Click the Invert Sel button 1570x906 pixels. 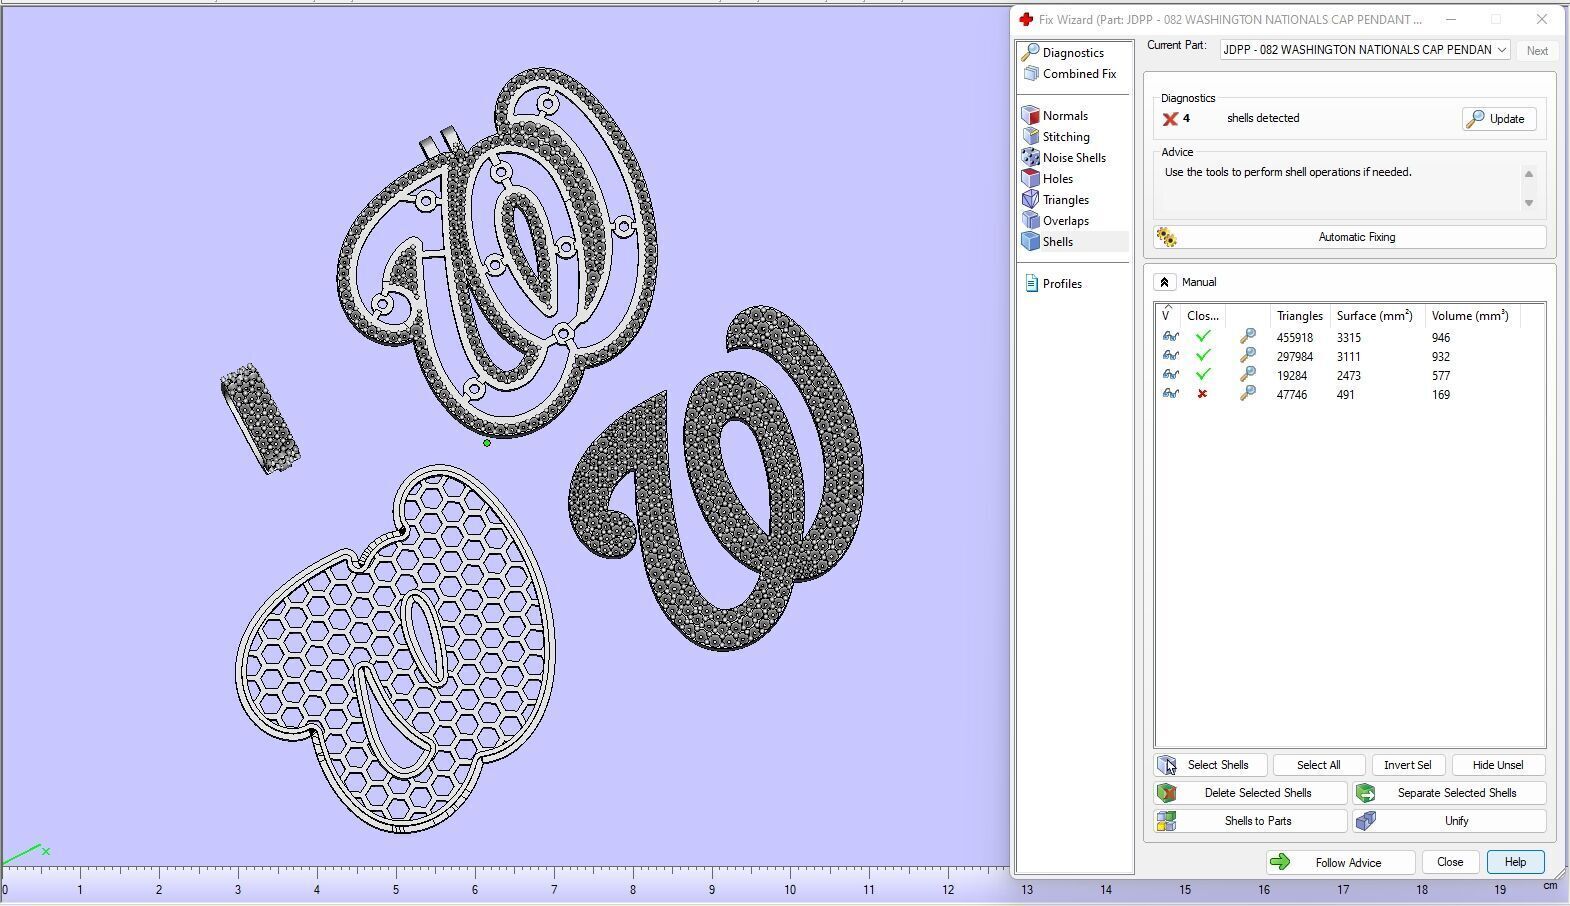[x=1407, y=765]
